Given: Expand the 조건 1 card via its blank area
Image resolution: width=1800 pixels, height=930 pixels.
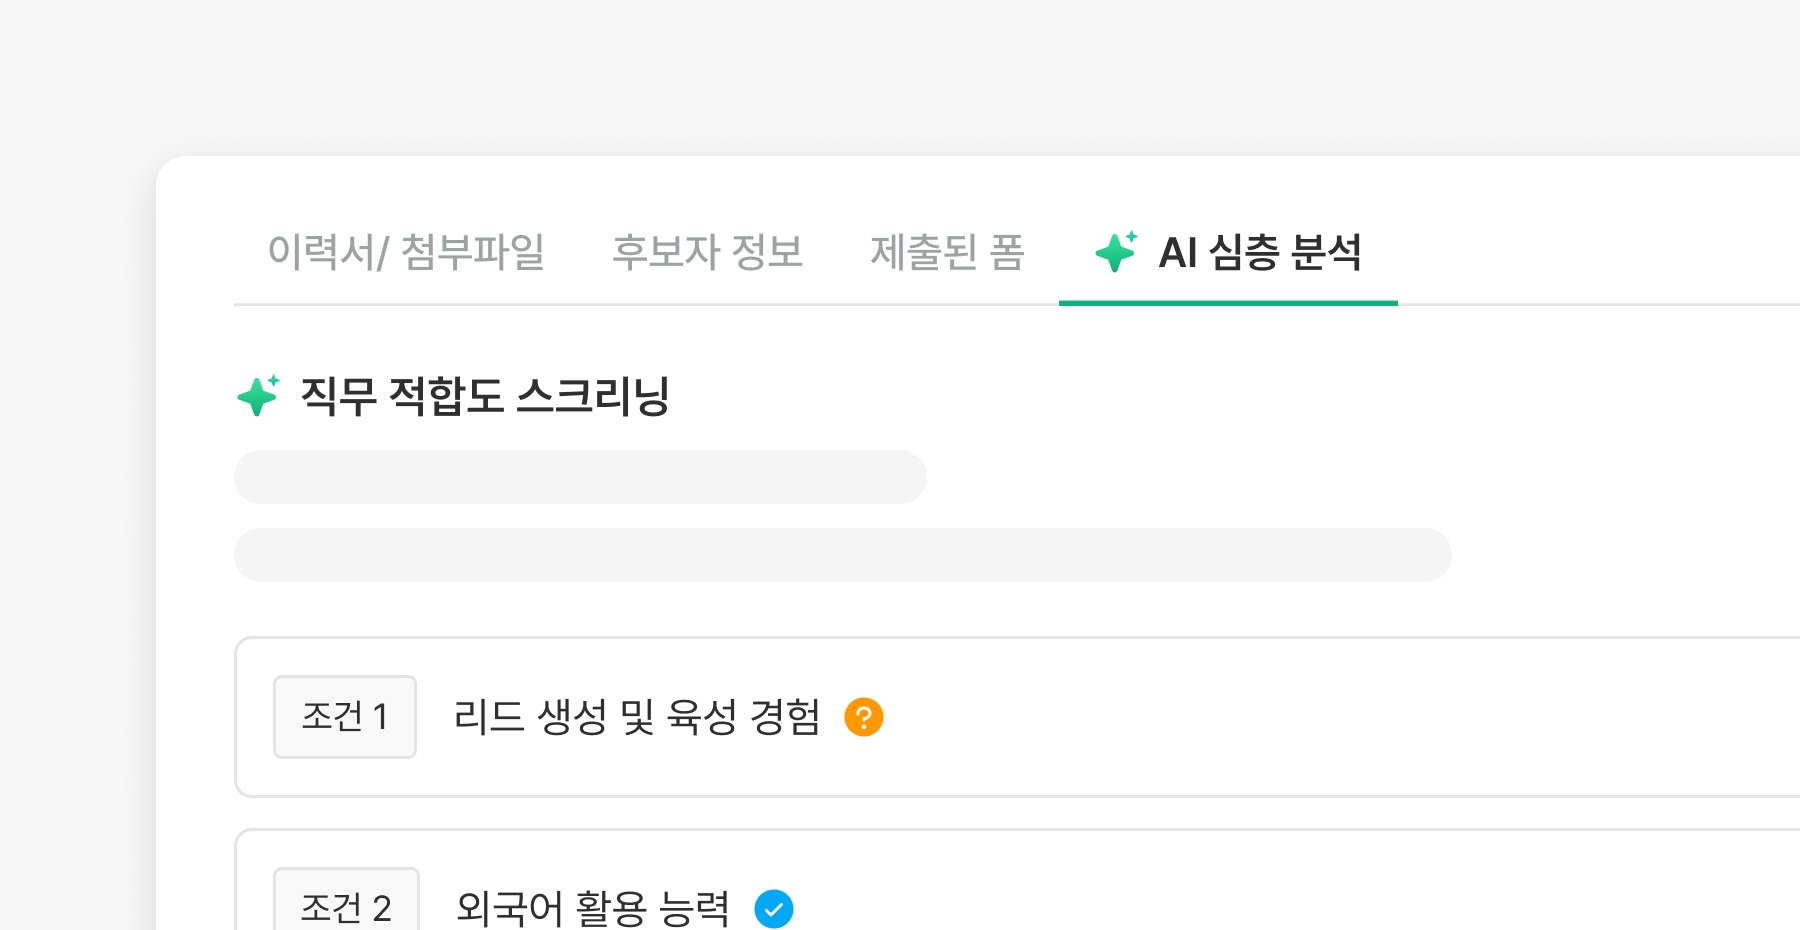Looking at the screenshot, I should click(1300, 717).
